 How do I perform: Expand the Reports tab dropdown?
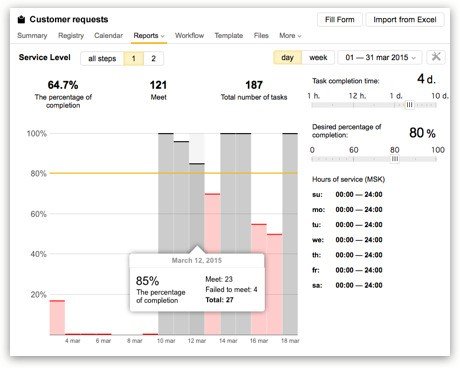coord(149,36)
